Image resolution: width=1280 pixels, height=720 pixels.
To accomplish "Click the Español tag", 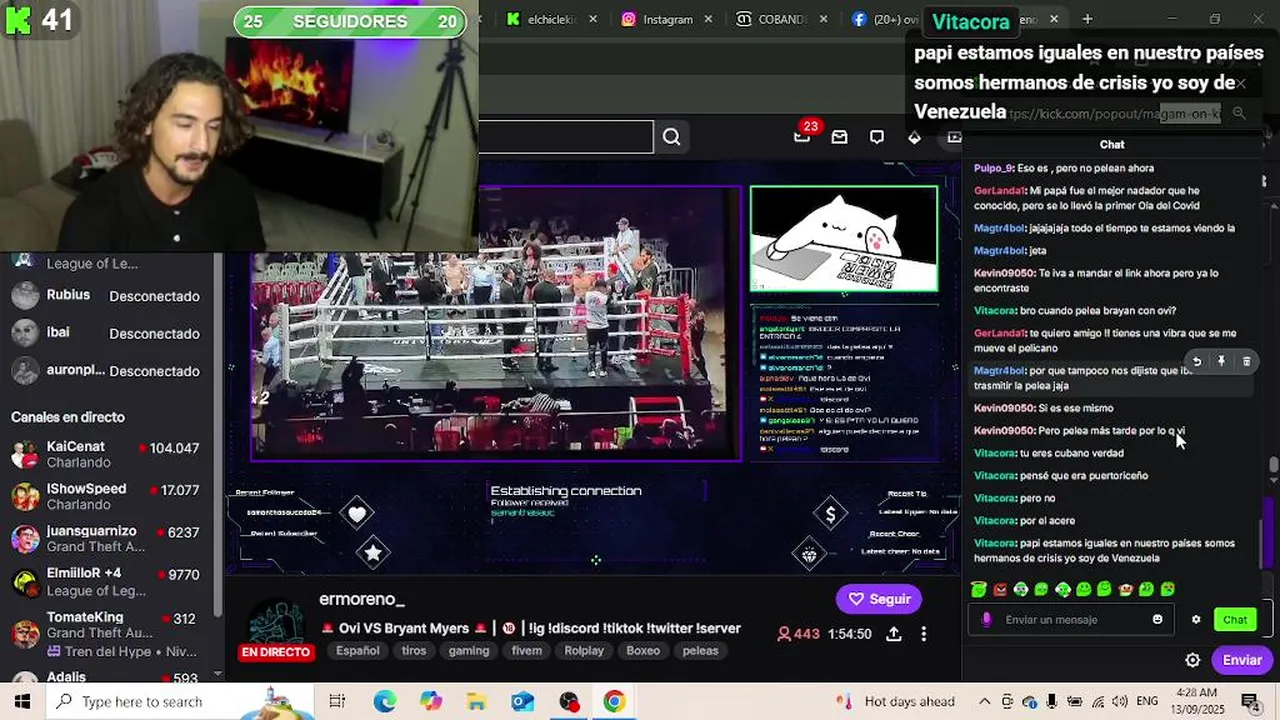I will (x=357, y=651).
